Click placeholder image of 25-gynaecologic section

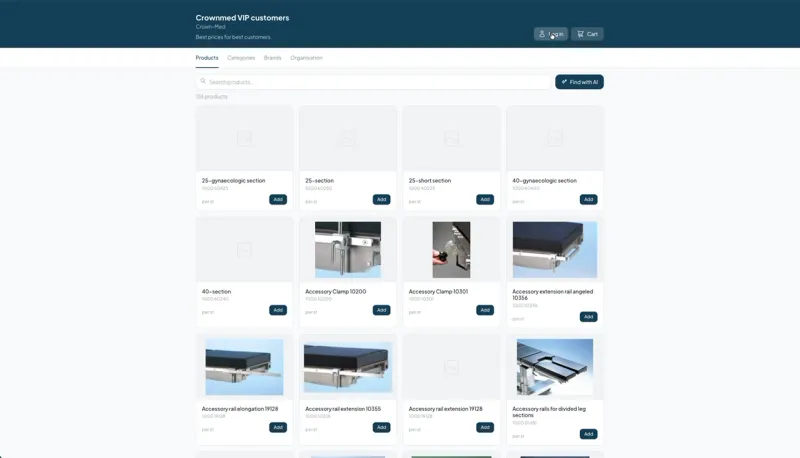(244, 138)
